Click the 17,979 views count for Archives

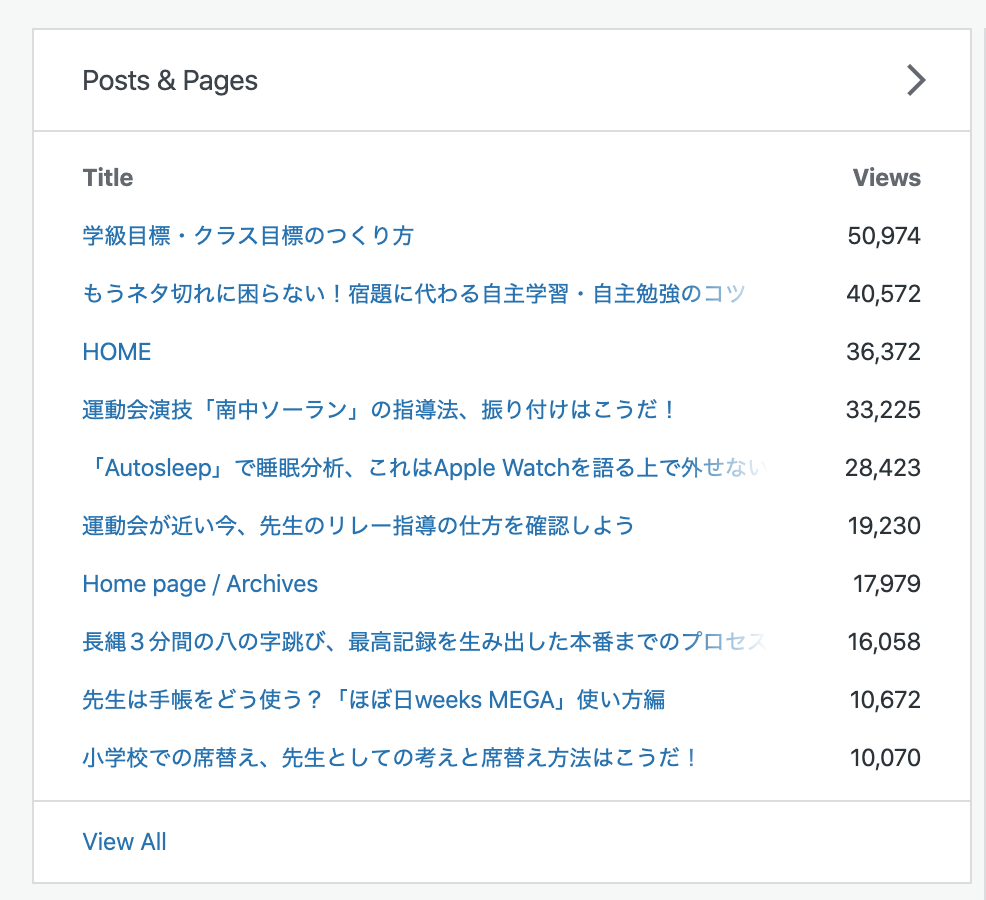(x=887, y=584)
